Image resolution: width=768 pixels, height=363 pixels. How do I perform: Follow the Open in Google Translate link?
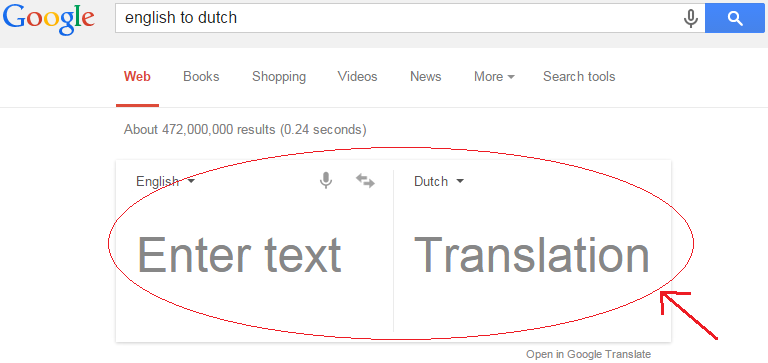(589, 354)
